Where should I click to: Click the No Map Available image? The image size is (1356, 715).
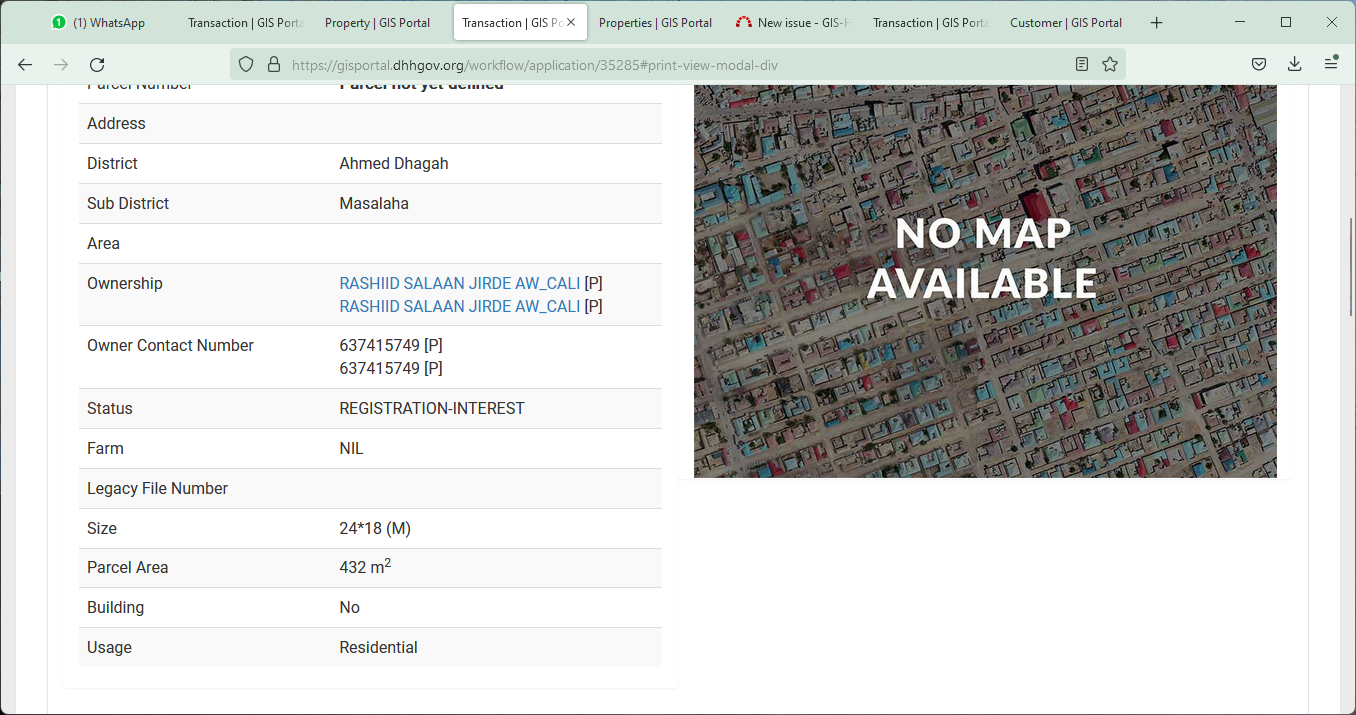(985, 281)
